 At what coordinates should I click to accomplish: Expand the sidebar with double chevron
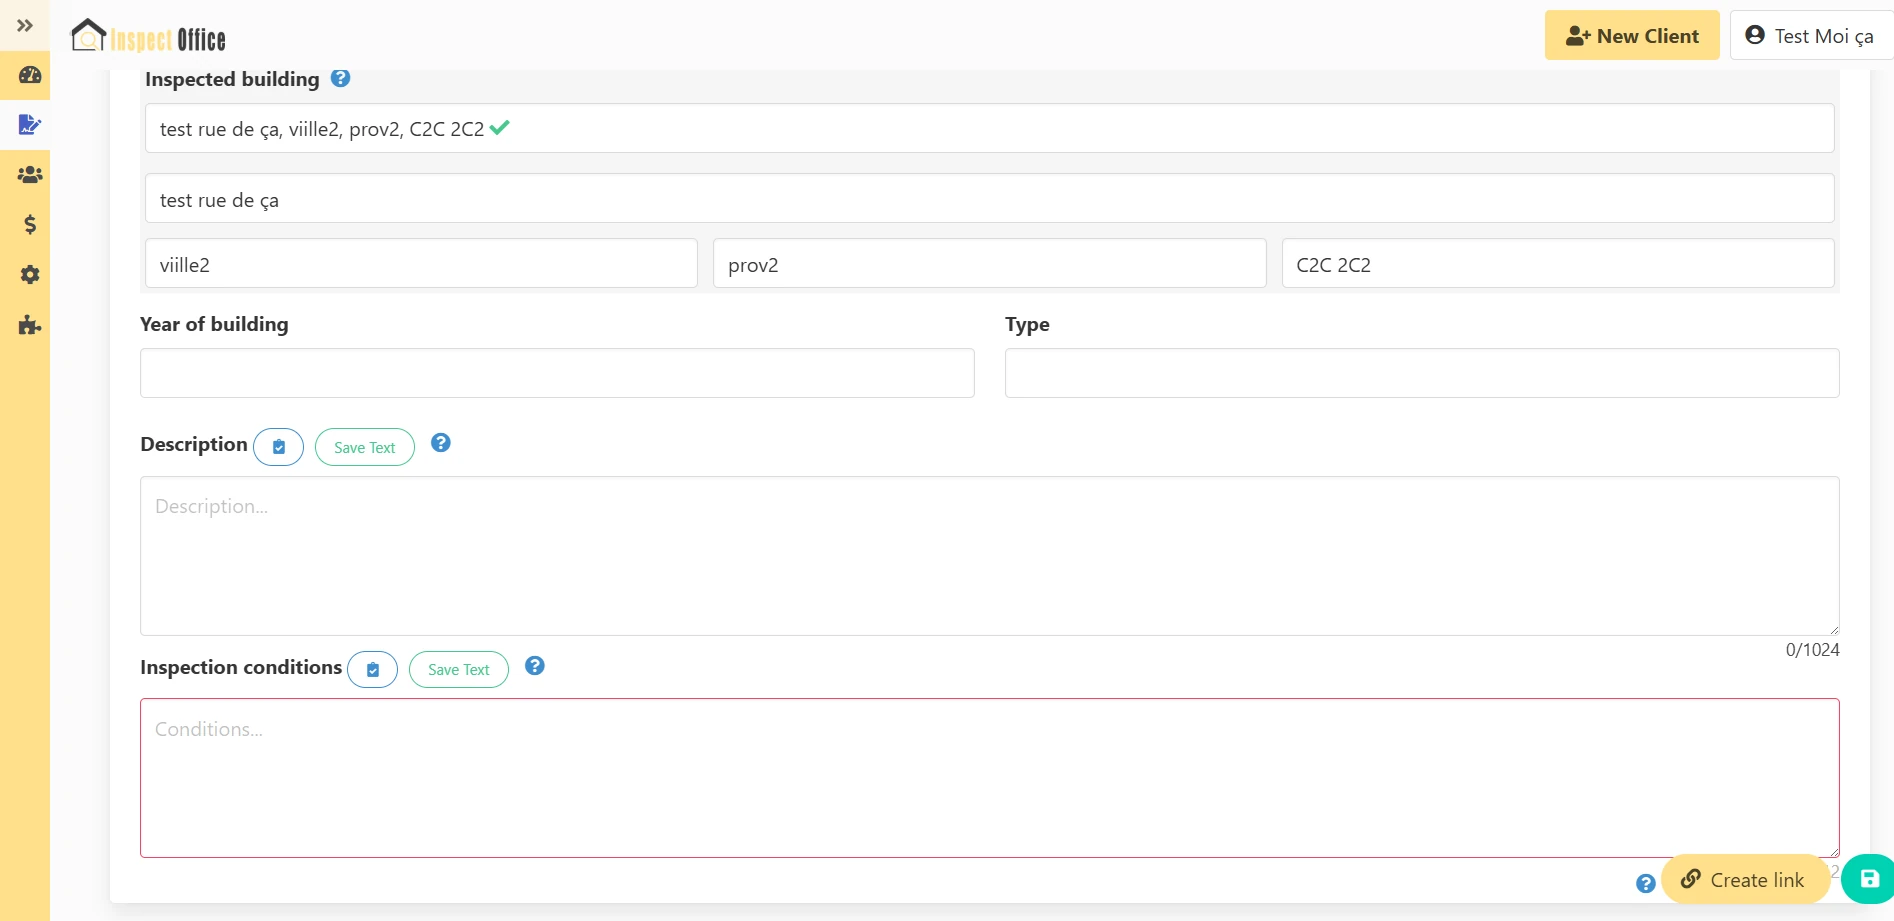coord(25,25)
